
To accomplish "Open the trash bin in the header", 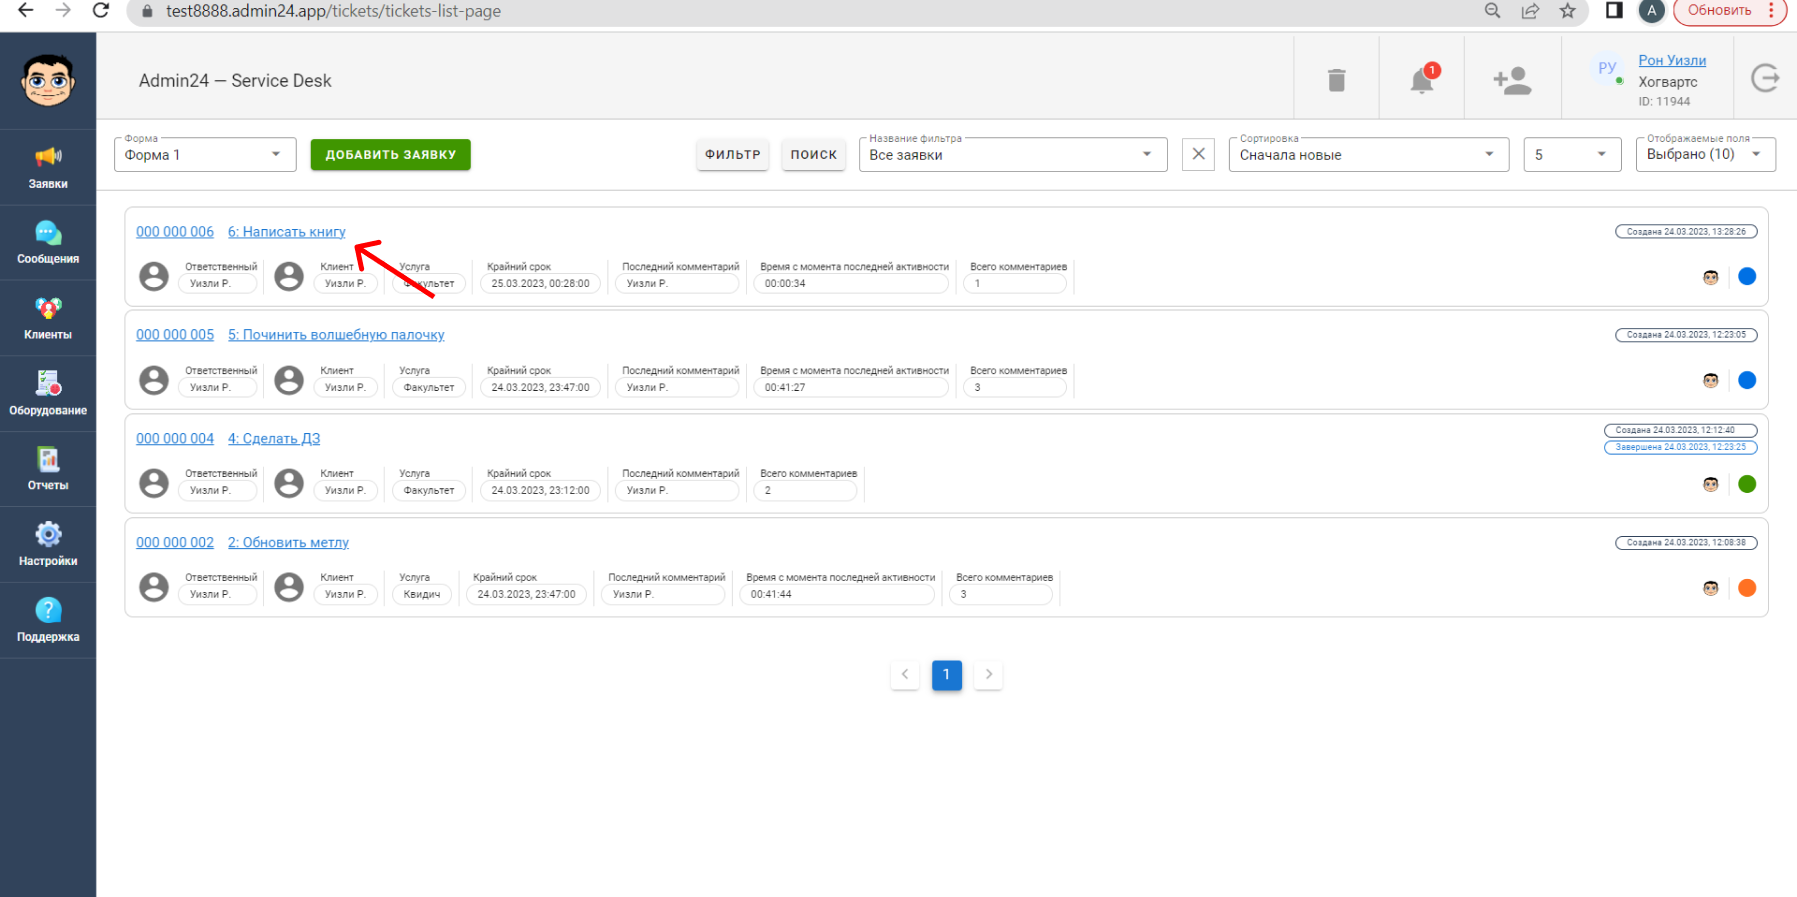I will (1336, 80).
